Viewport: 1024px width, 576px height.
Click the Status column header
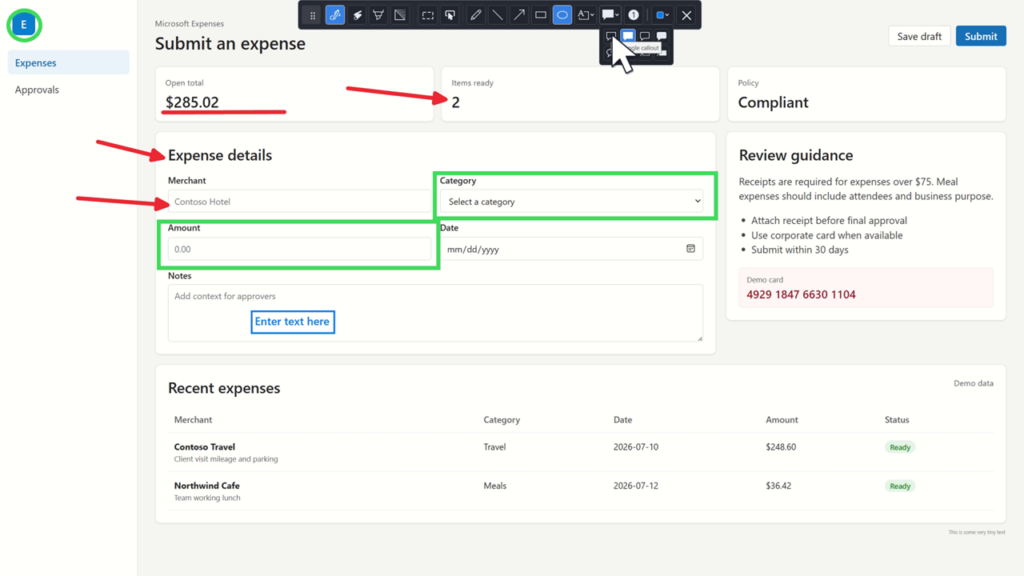[897, 419]
